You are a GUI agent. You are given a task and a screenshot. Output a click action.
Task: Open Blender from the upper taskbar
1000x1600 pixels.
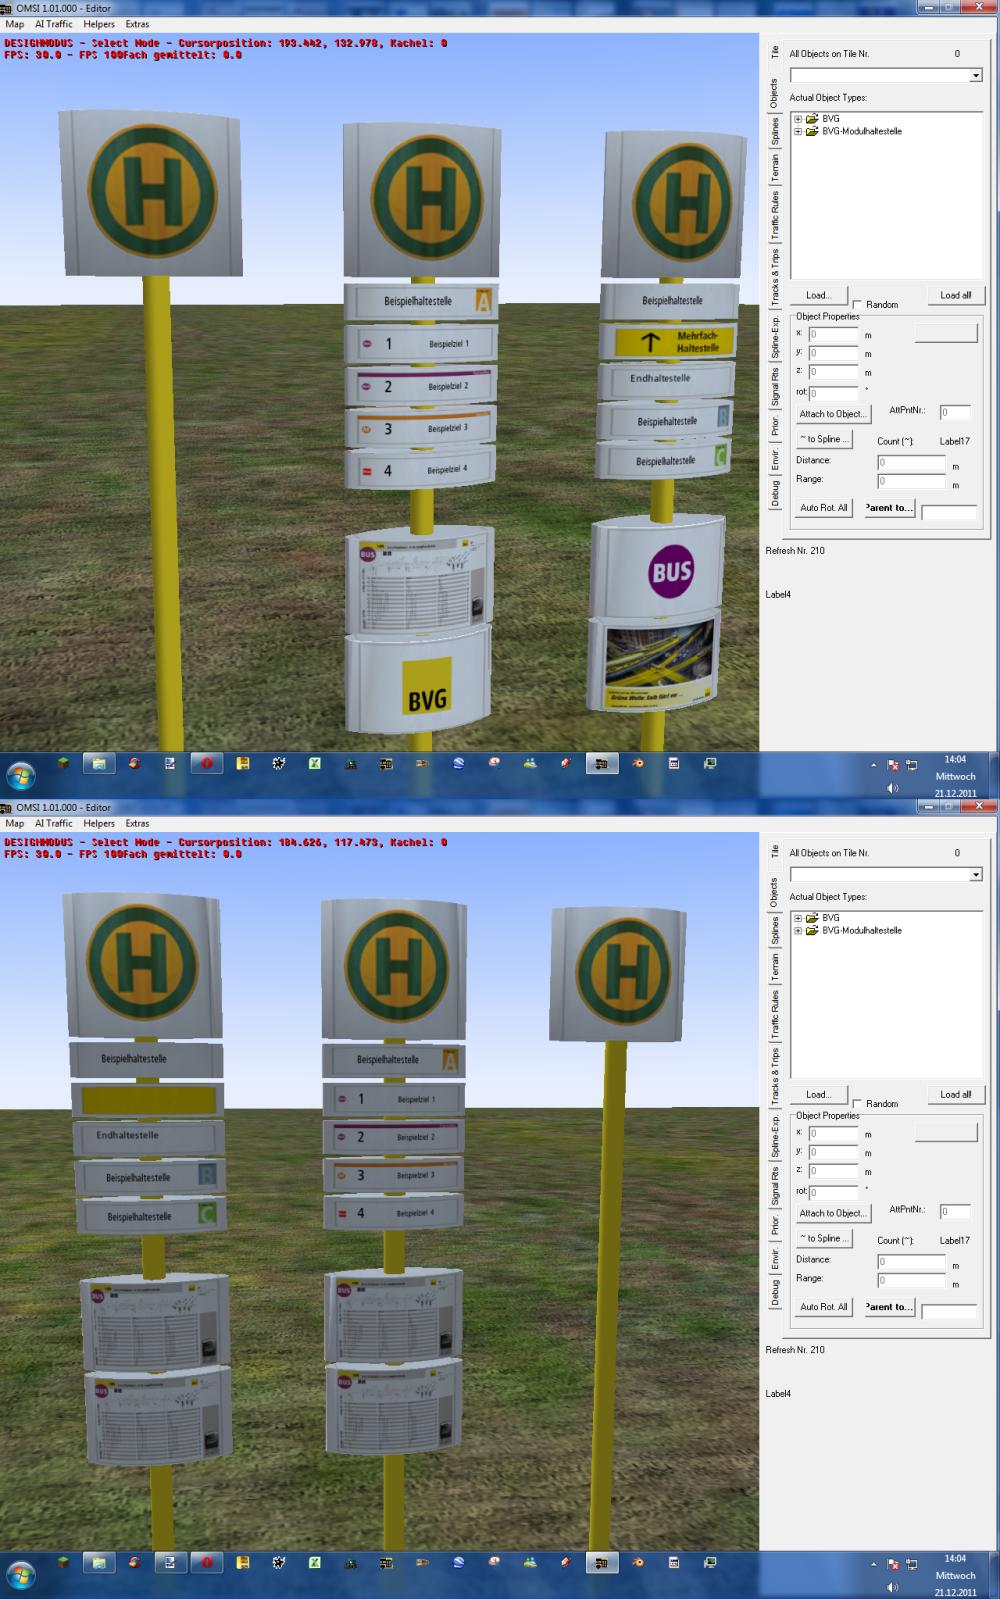637,763
